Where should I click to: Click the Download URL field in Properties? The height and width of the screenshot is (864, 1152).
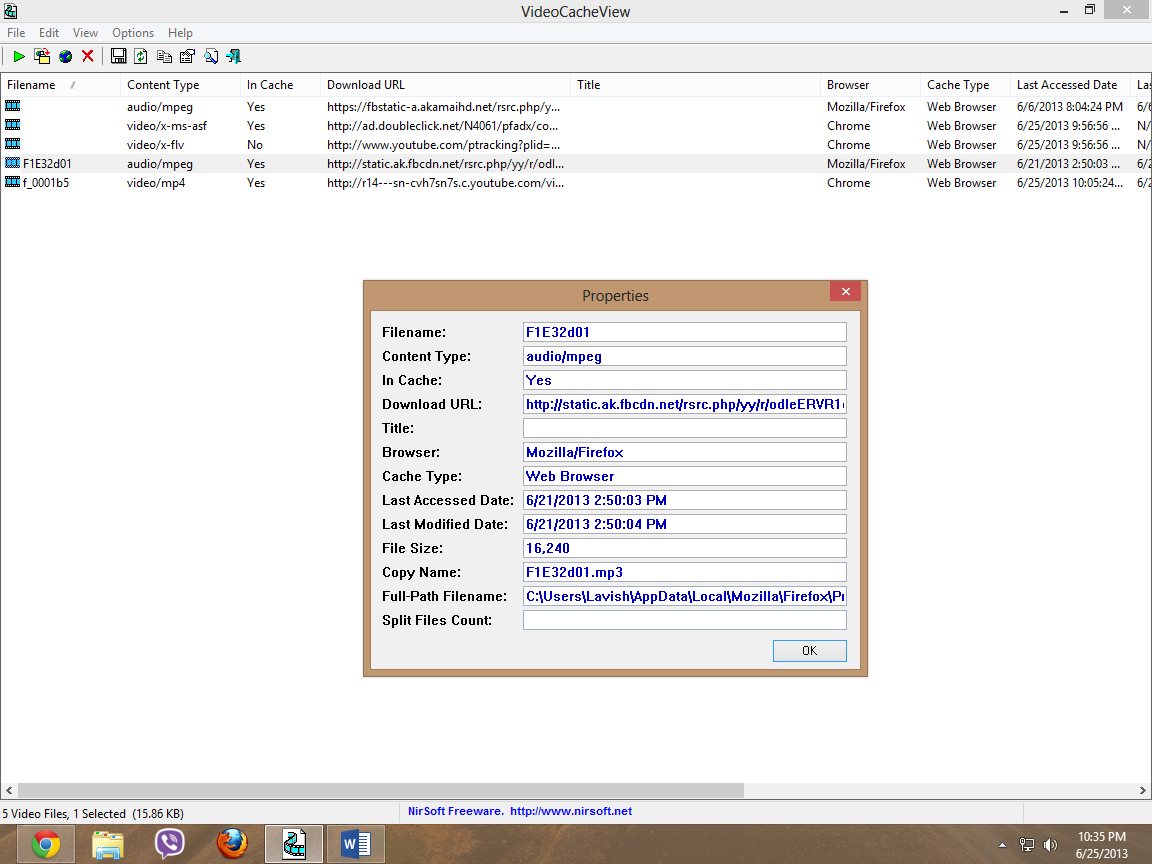click(685, 404)
